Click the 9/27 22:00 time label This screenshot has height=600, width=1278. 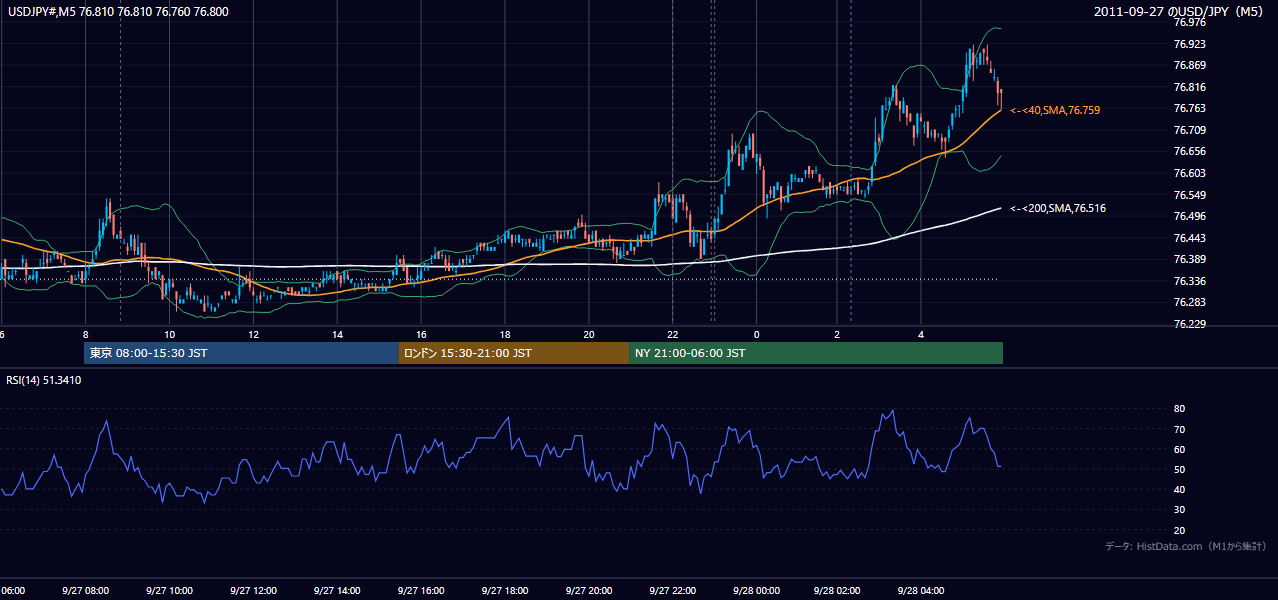click(x=672, y=590)
